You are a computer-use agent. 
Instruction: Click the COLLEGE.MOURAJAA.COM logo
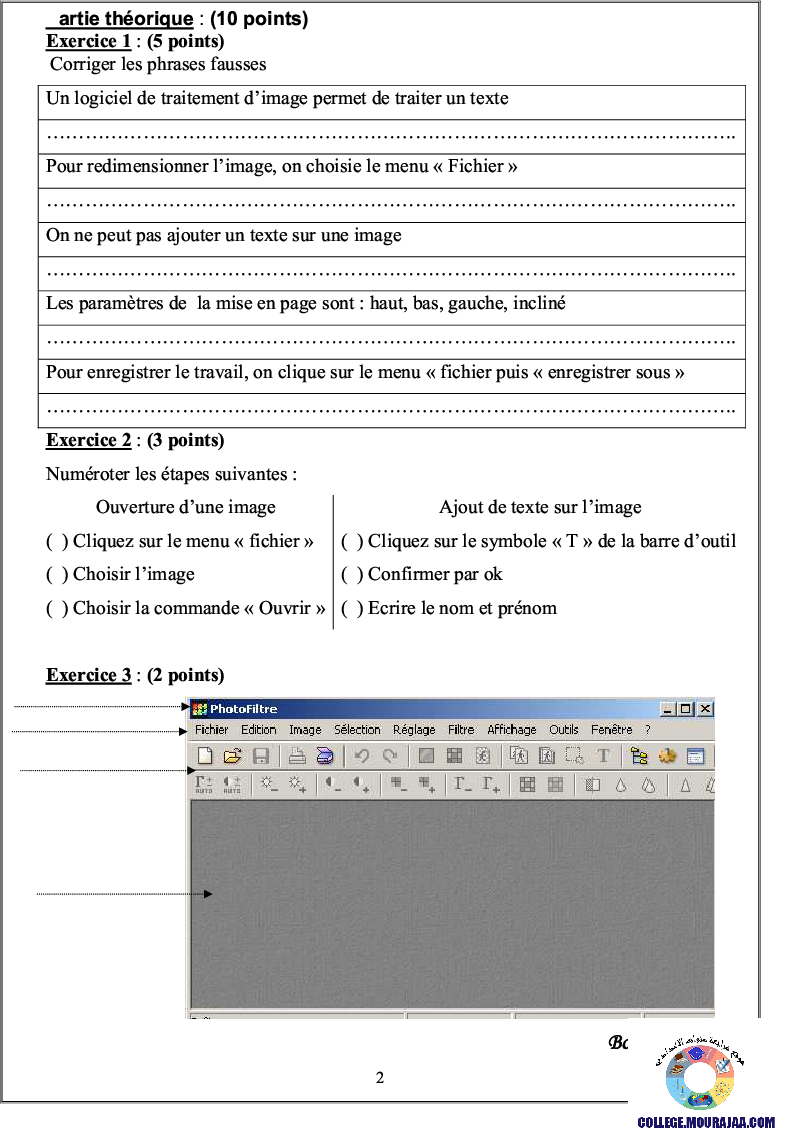click(x=706, y=1078)
